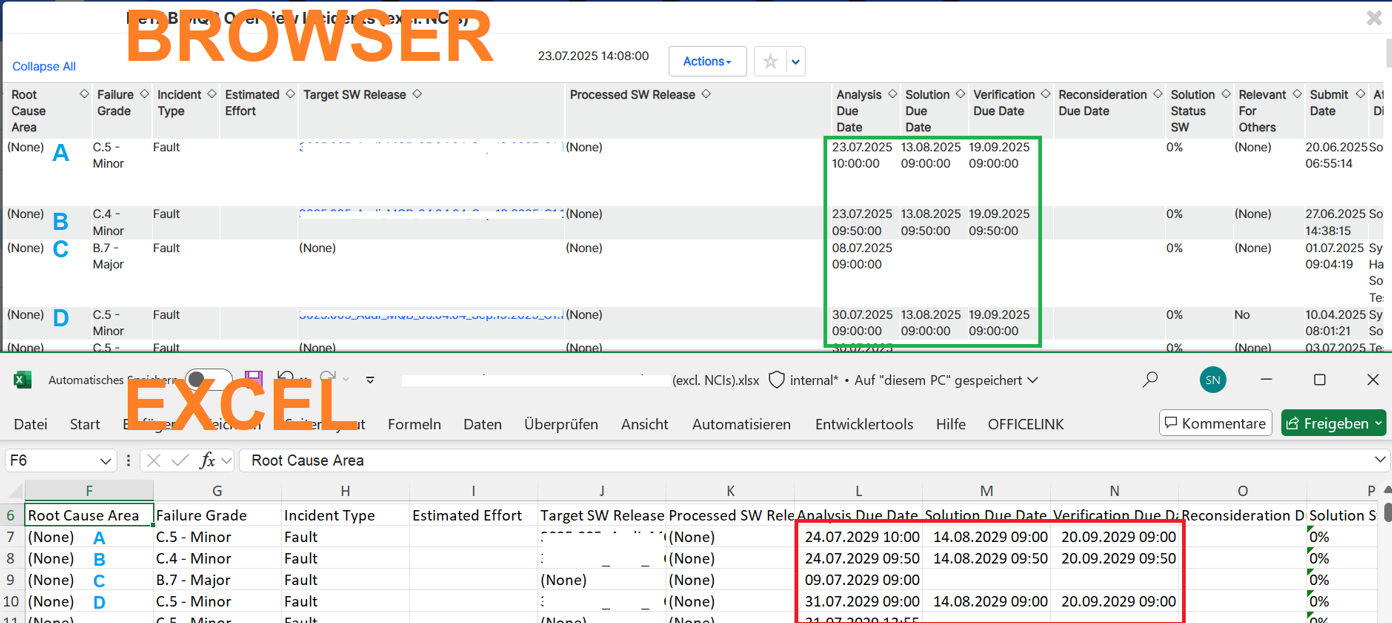Select Excel cell 'B.7 - Major'
The height and width of the screenshot is (623, 1392).
[217, 580]
